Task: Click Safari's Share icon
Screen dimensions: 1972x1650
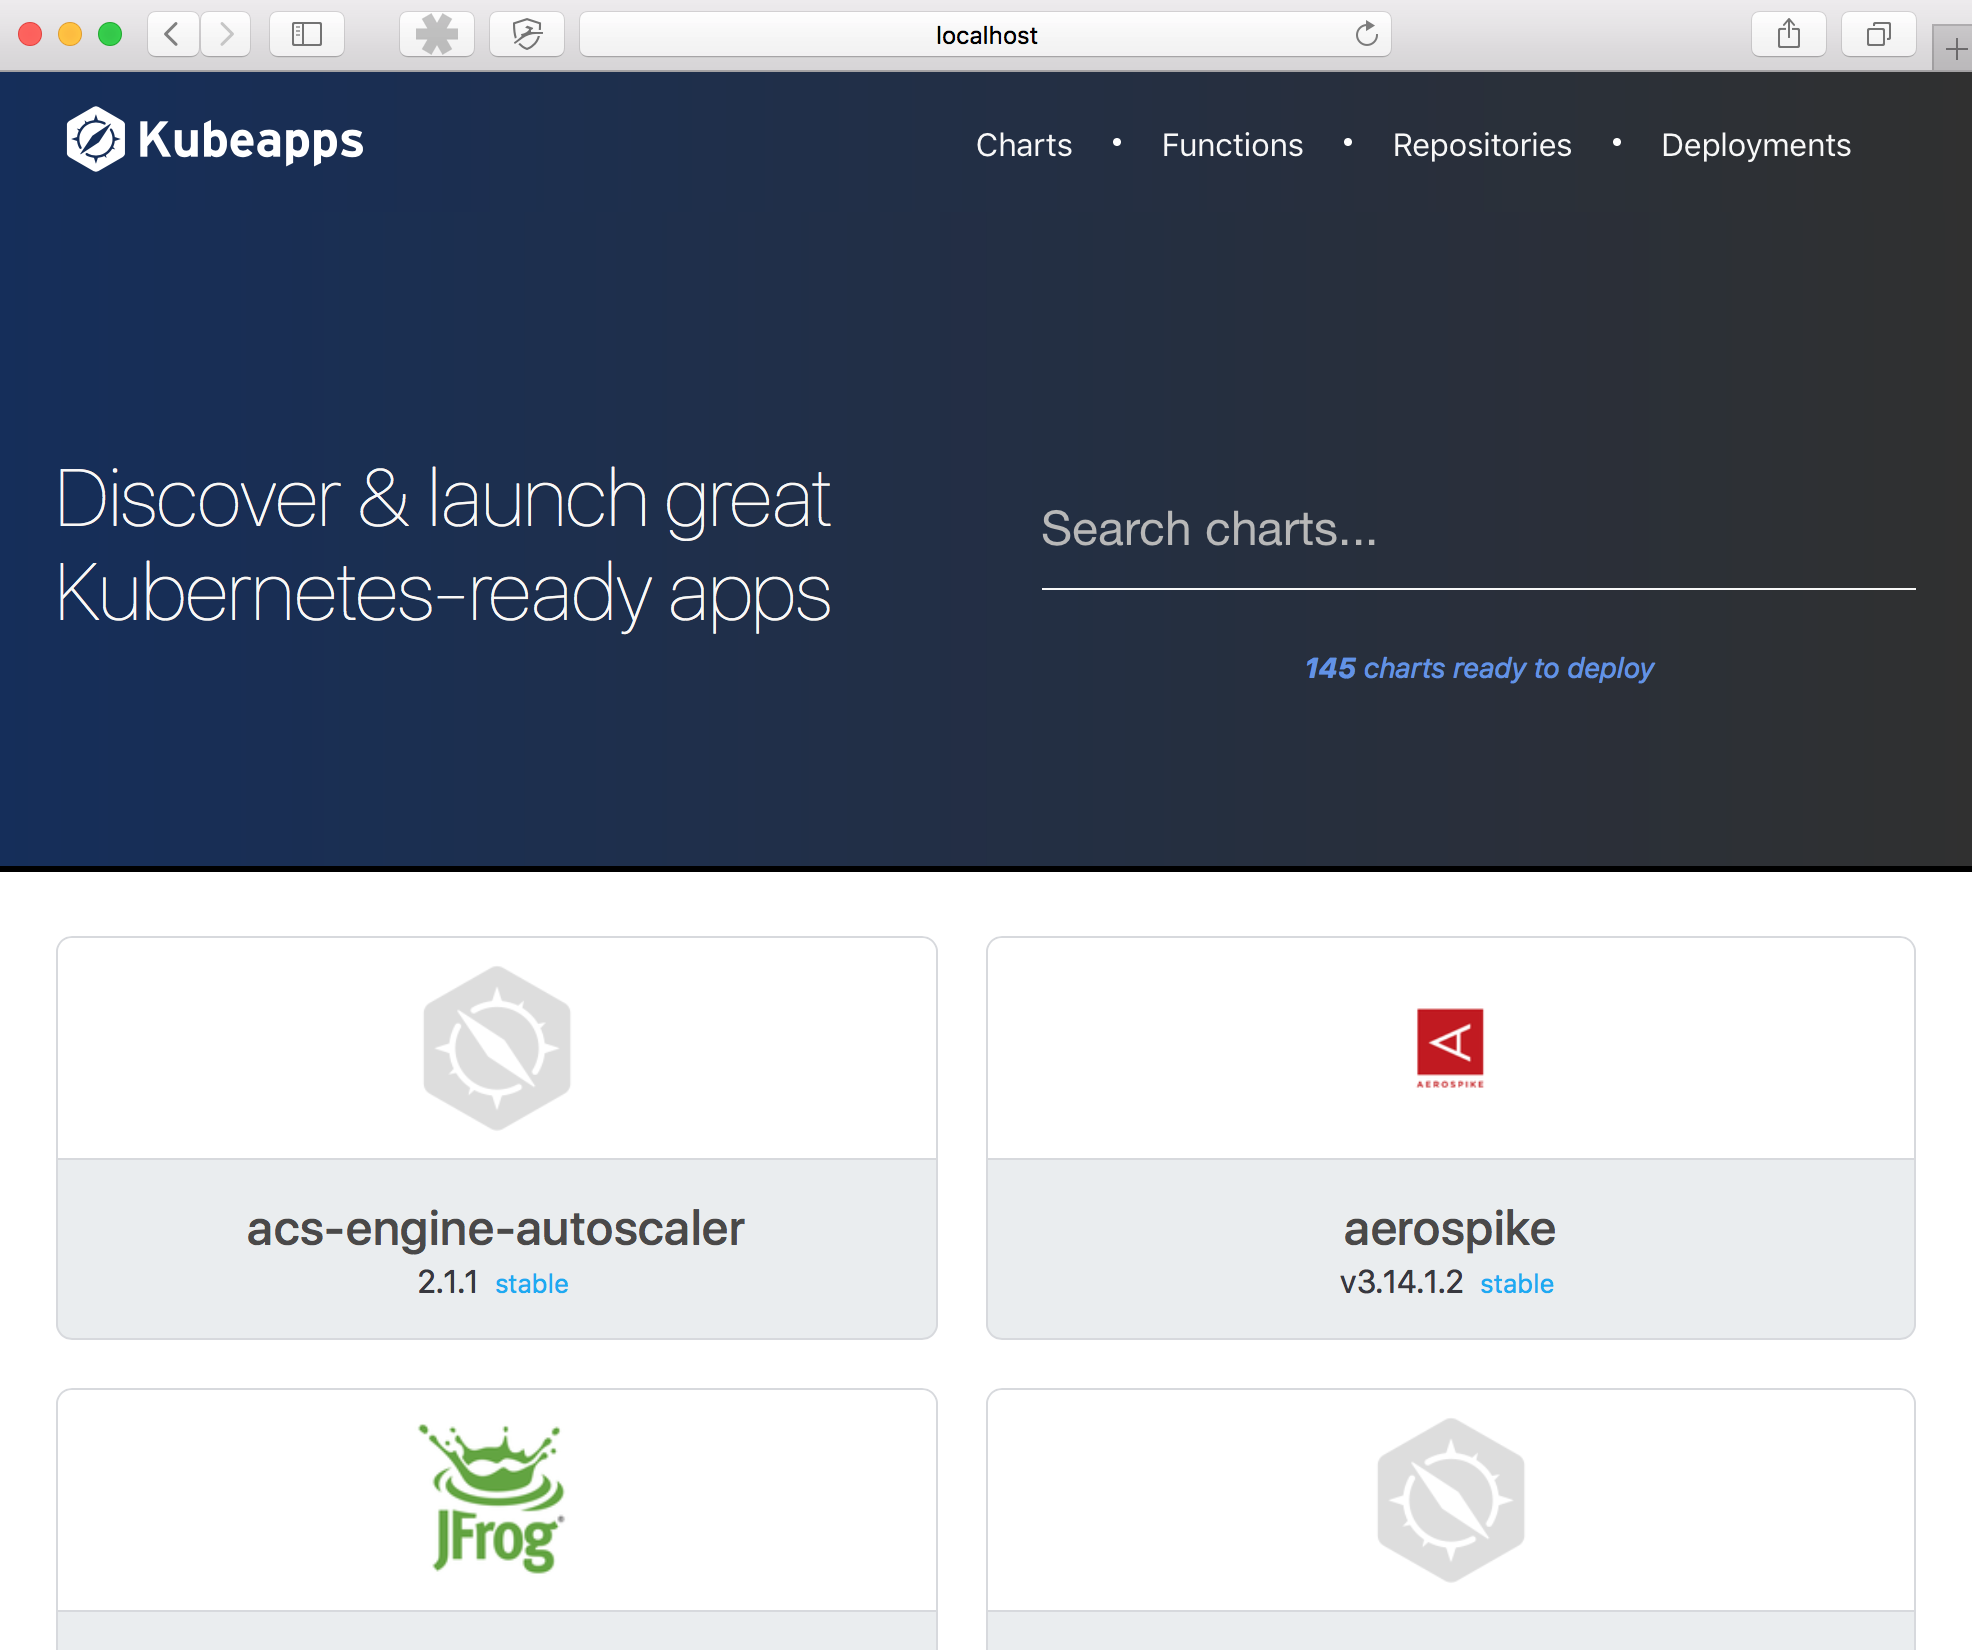Action: point(1788,35)
